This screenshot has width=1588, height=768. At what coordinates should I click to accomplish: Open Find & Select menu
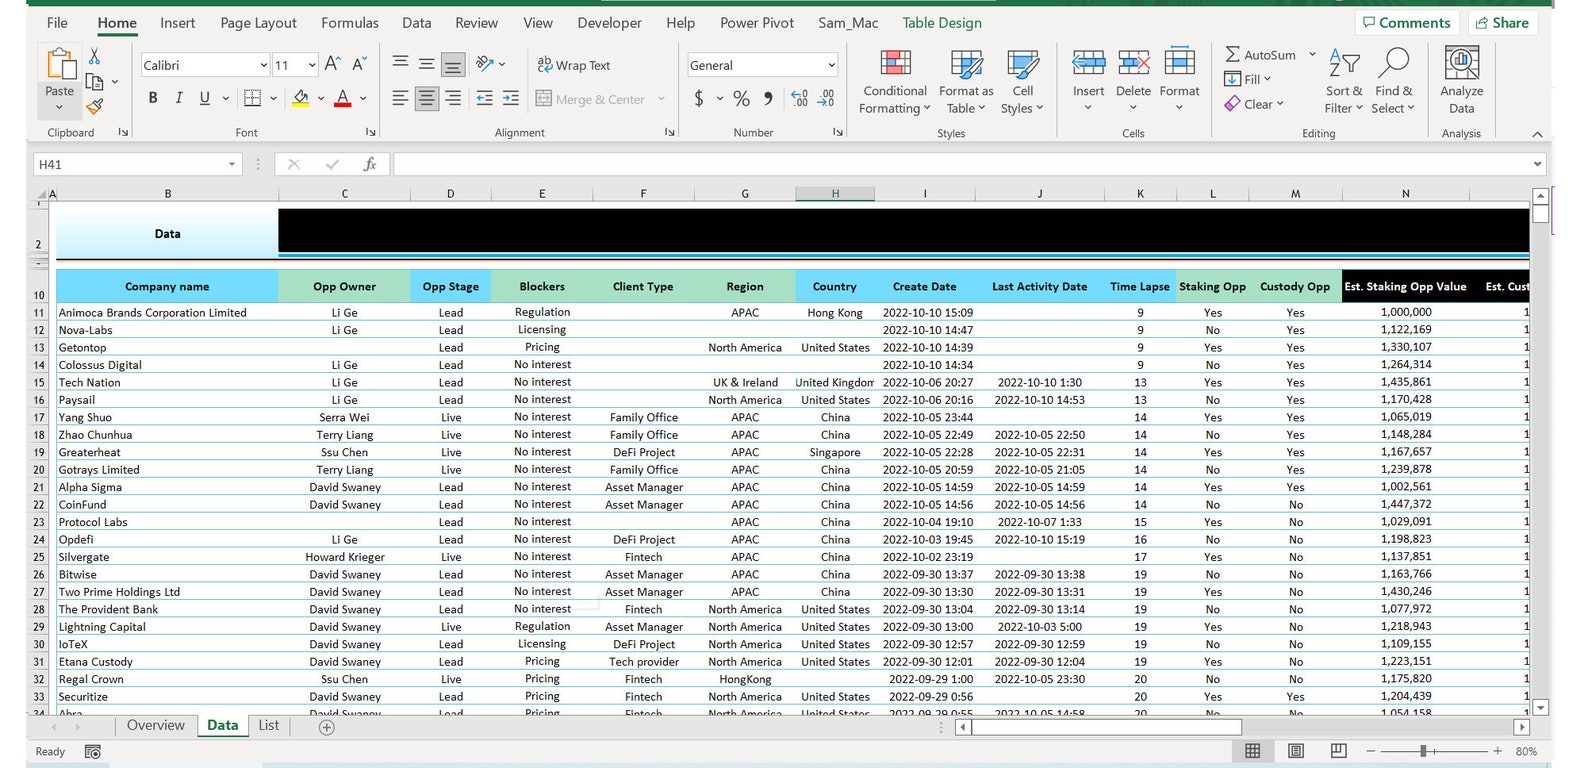pyautogui.click(x=1393, y=80)
